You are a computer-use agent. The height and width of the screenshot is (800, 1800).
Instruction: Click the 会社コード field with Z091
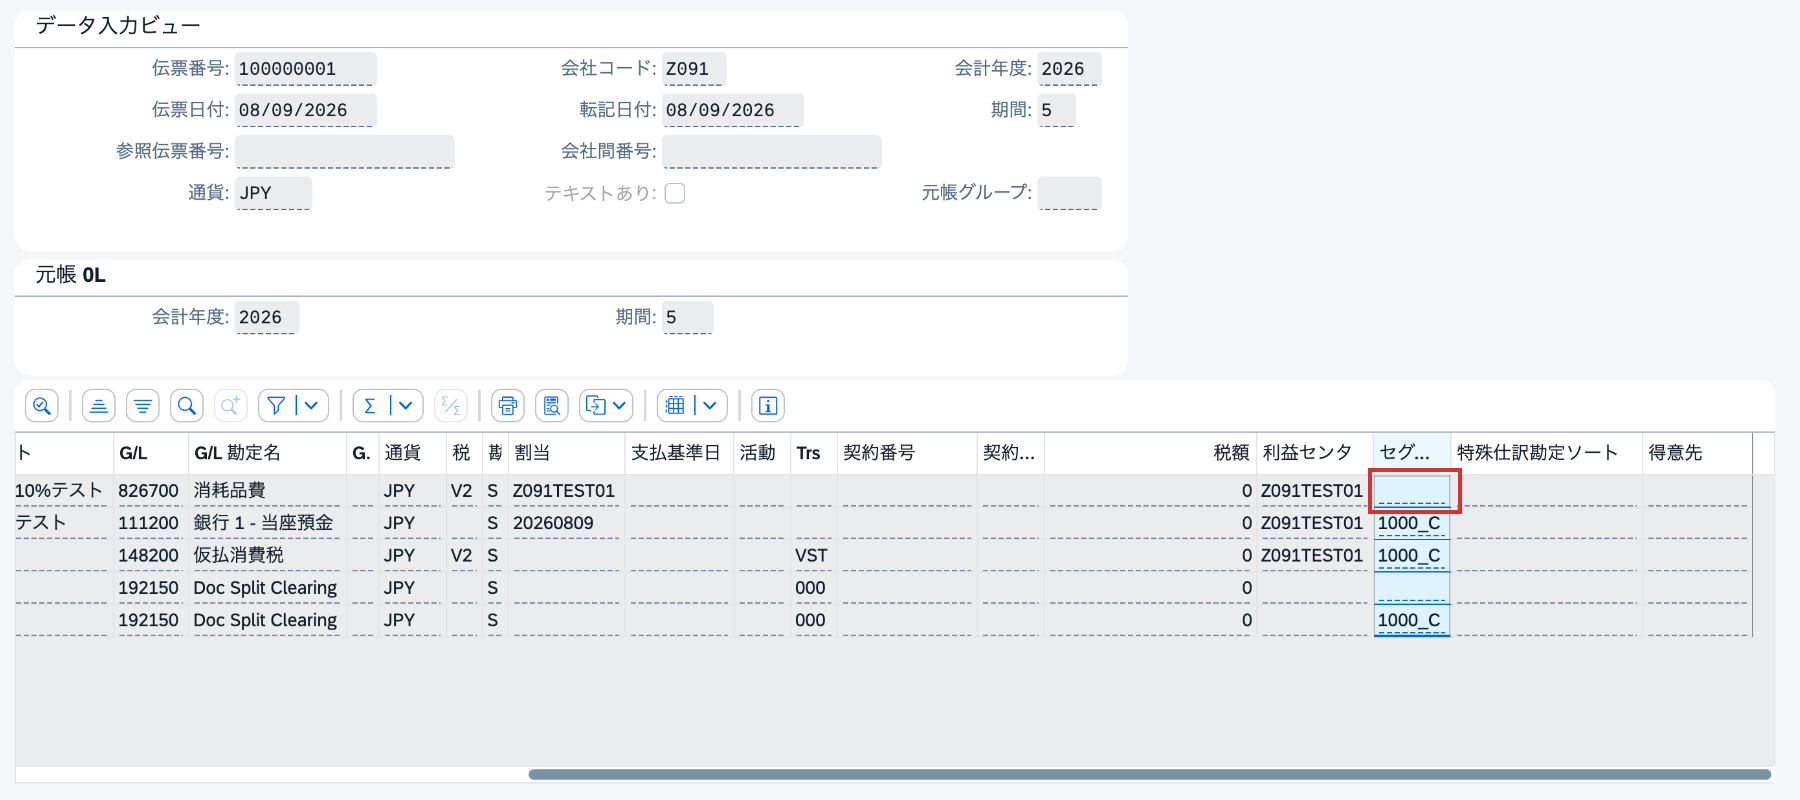pos(694,69)
